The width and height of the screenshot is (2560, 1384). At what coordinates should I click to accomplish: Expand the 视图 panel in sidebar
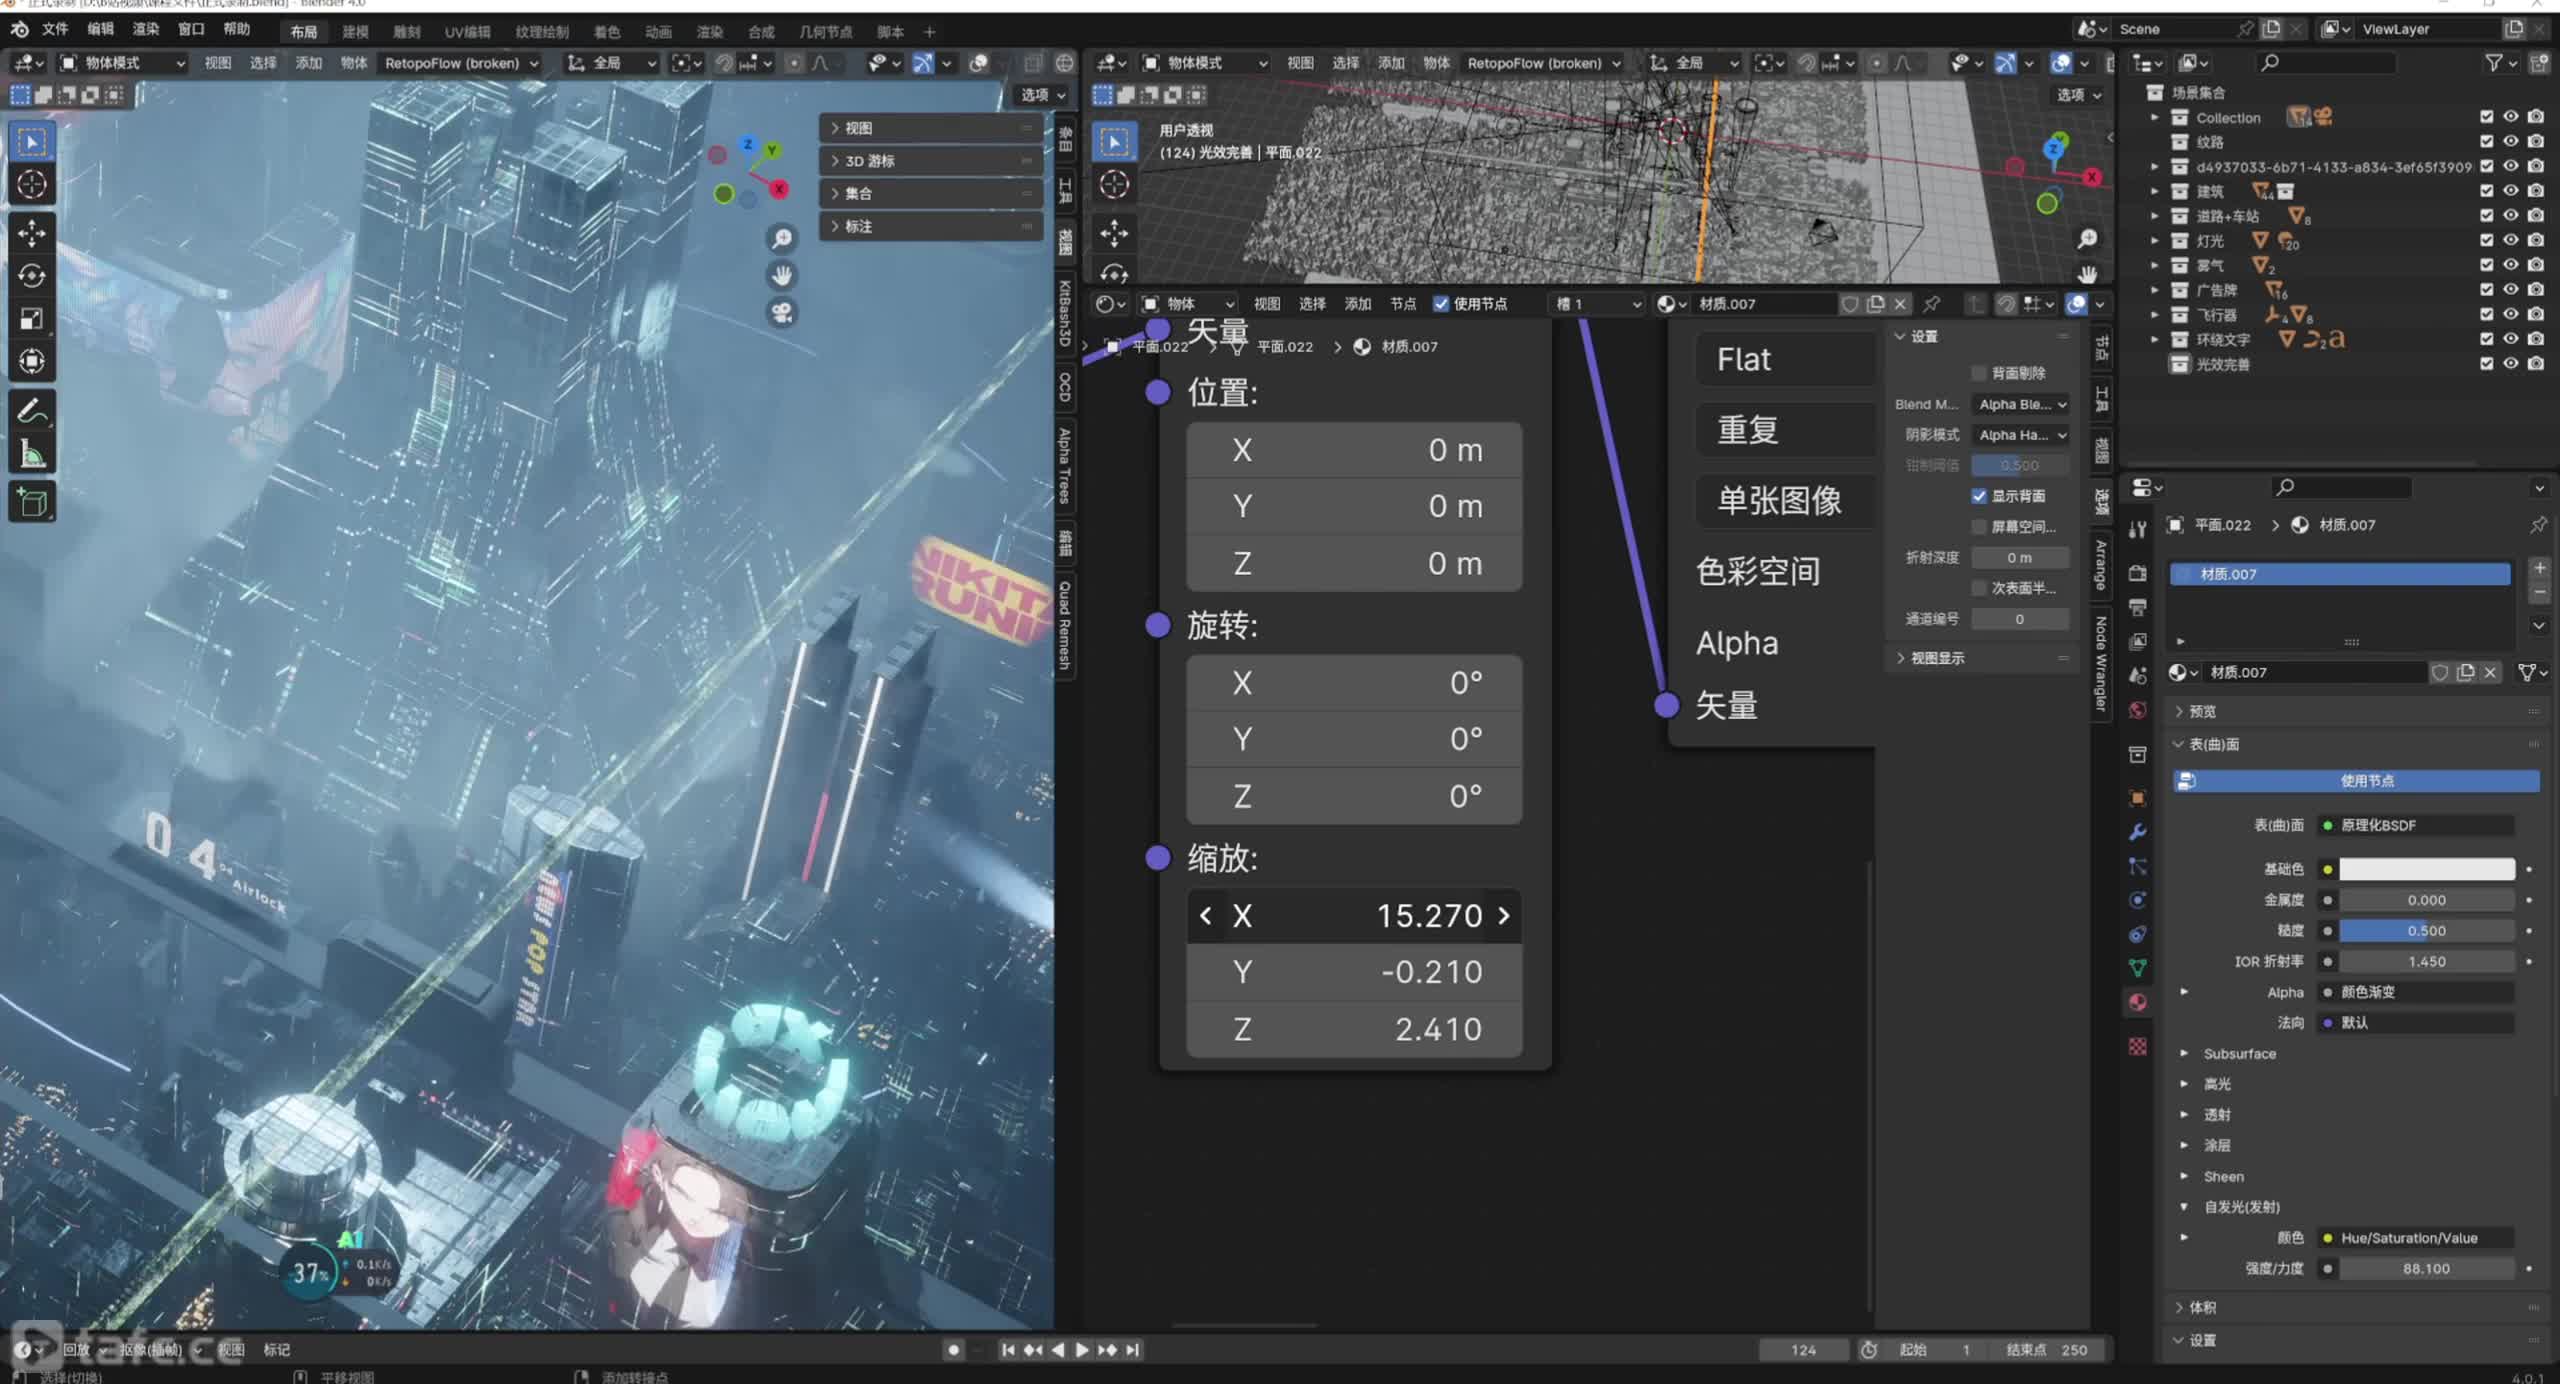coord(931,128)
